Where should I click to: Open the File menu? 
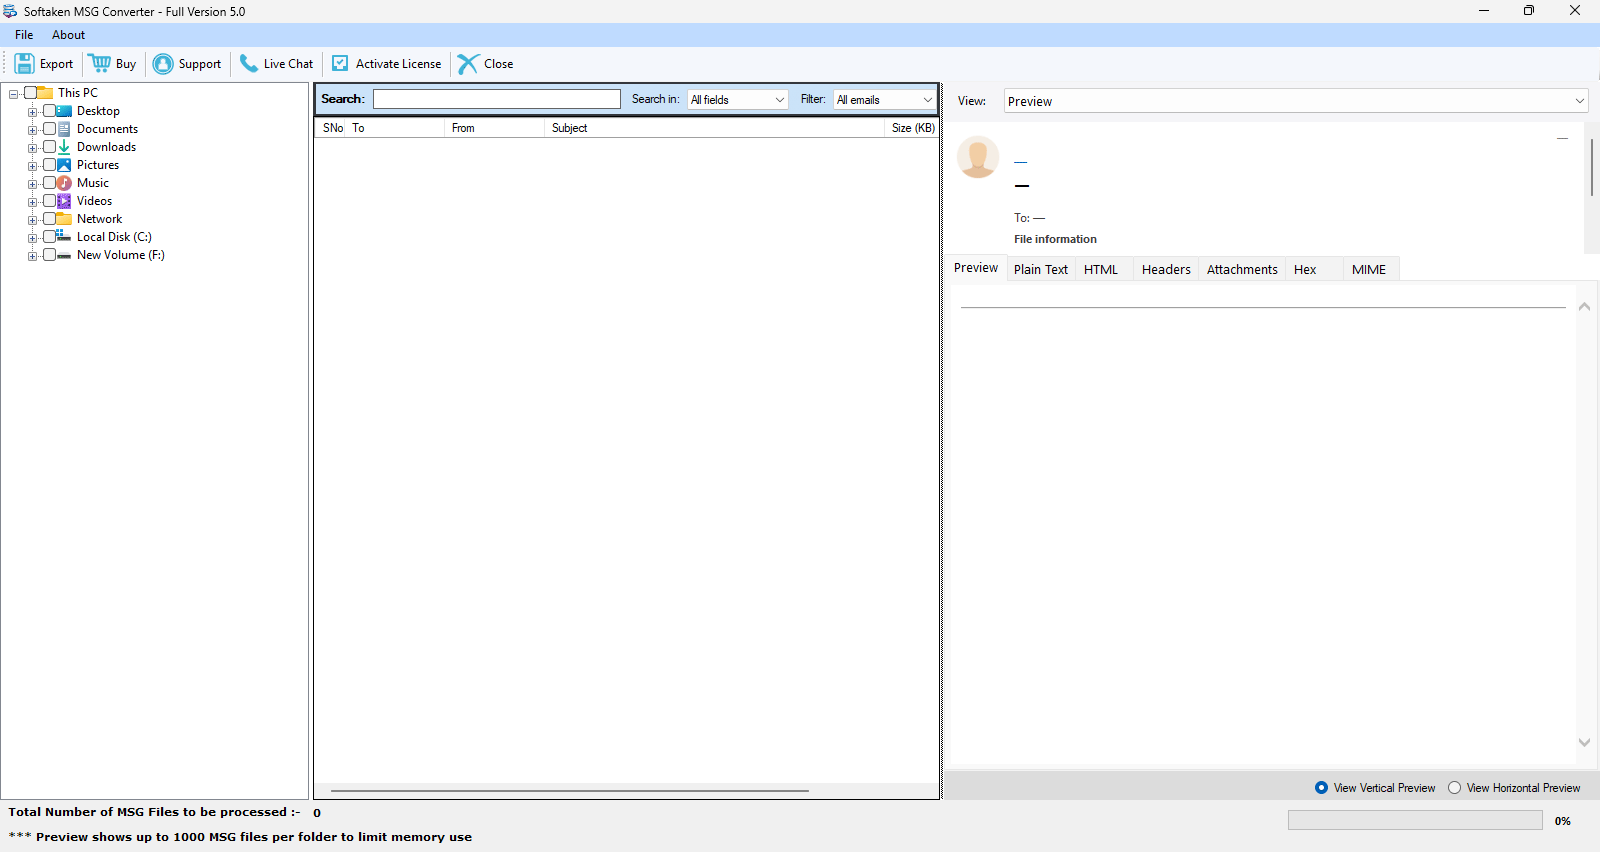tap(24, 35)
